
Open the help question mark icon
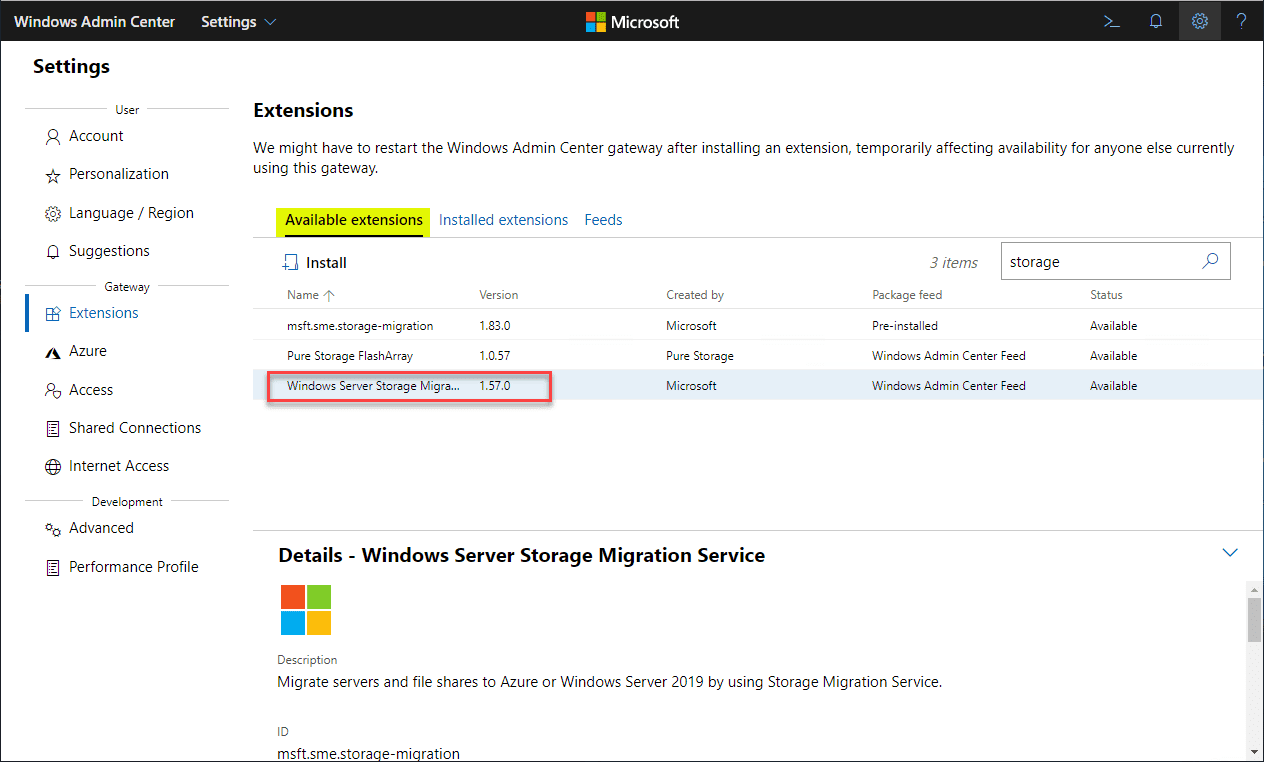(x=1242, y=21)
